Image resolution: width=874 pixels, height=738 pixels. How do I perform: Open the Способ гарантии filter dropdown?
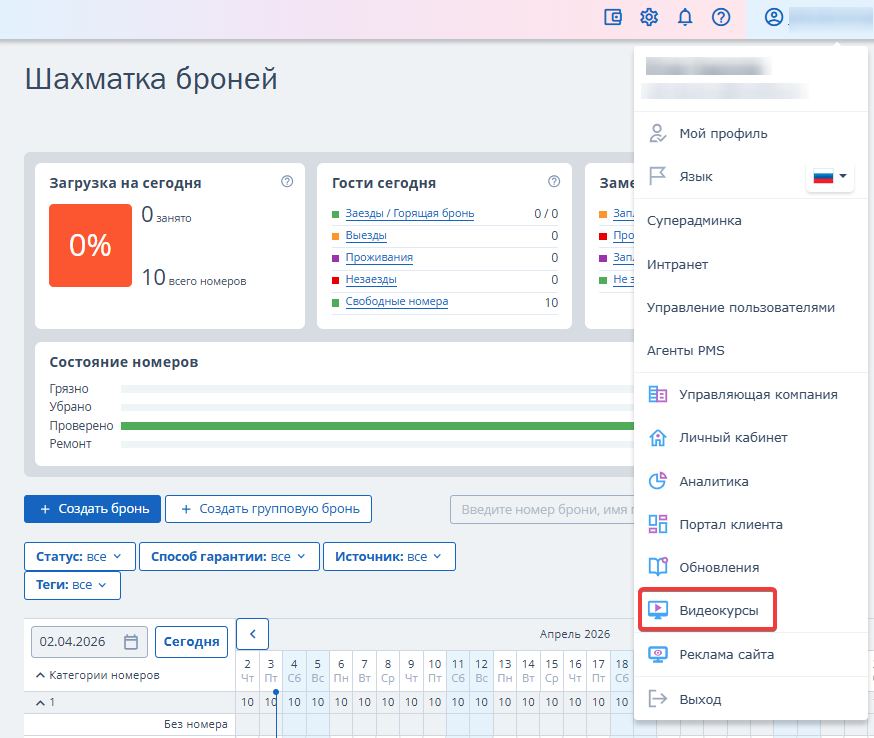point(229,557)
